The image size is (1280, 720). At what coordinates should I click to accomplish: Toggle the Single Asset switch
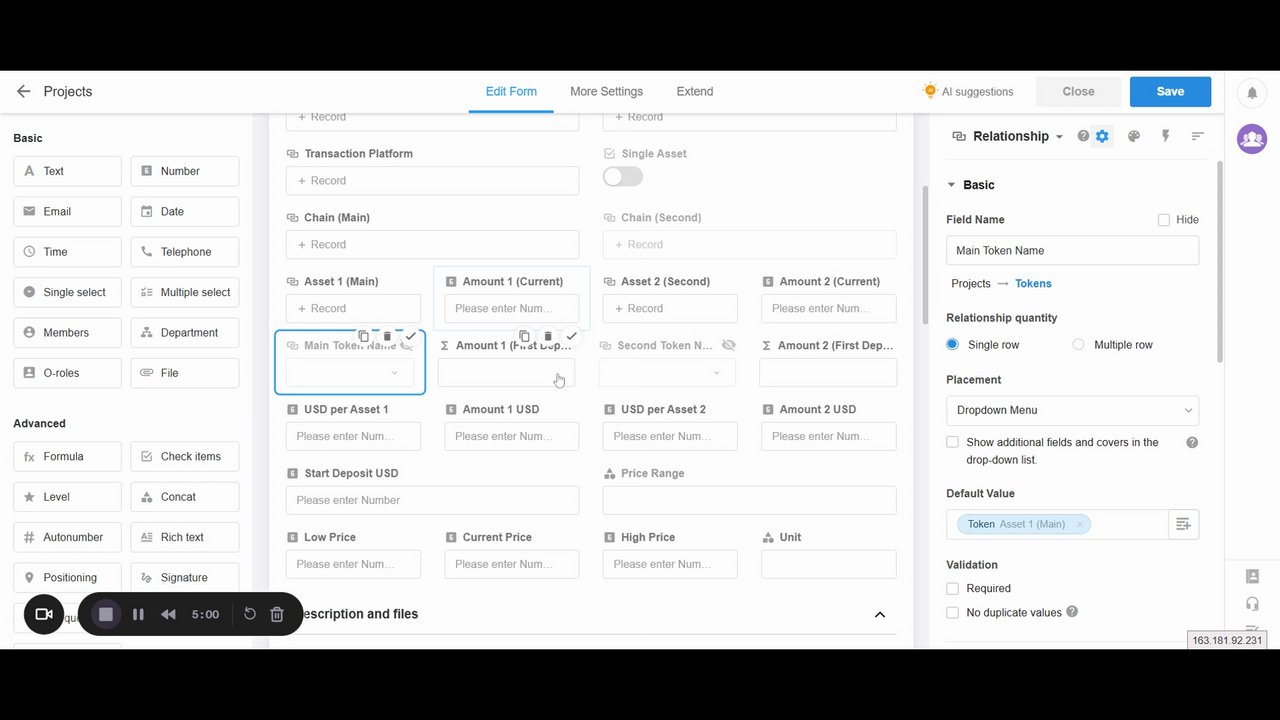(623, 177)
